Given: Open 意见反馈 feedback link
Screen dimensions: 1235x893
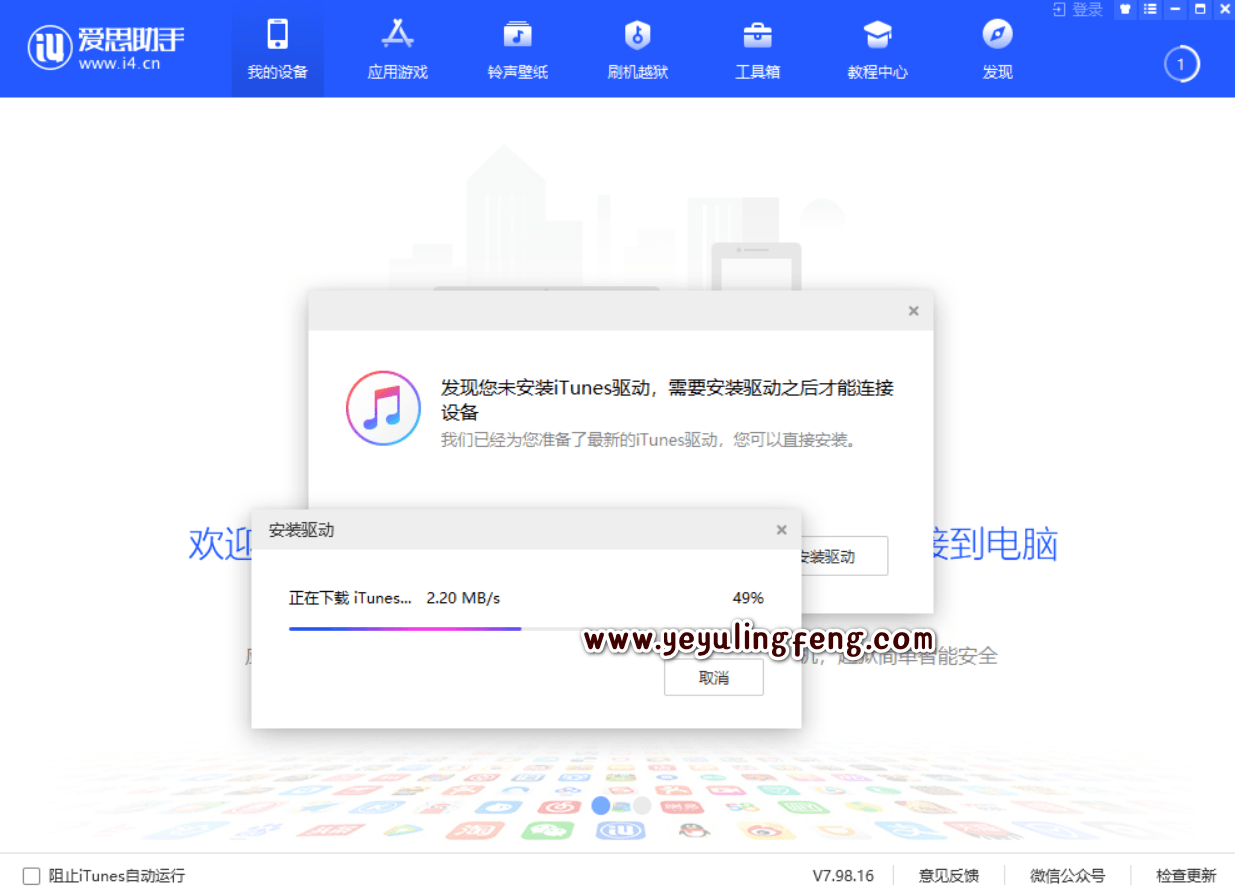Looking at the screenshot, I should tap(949, 876).
